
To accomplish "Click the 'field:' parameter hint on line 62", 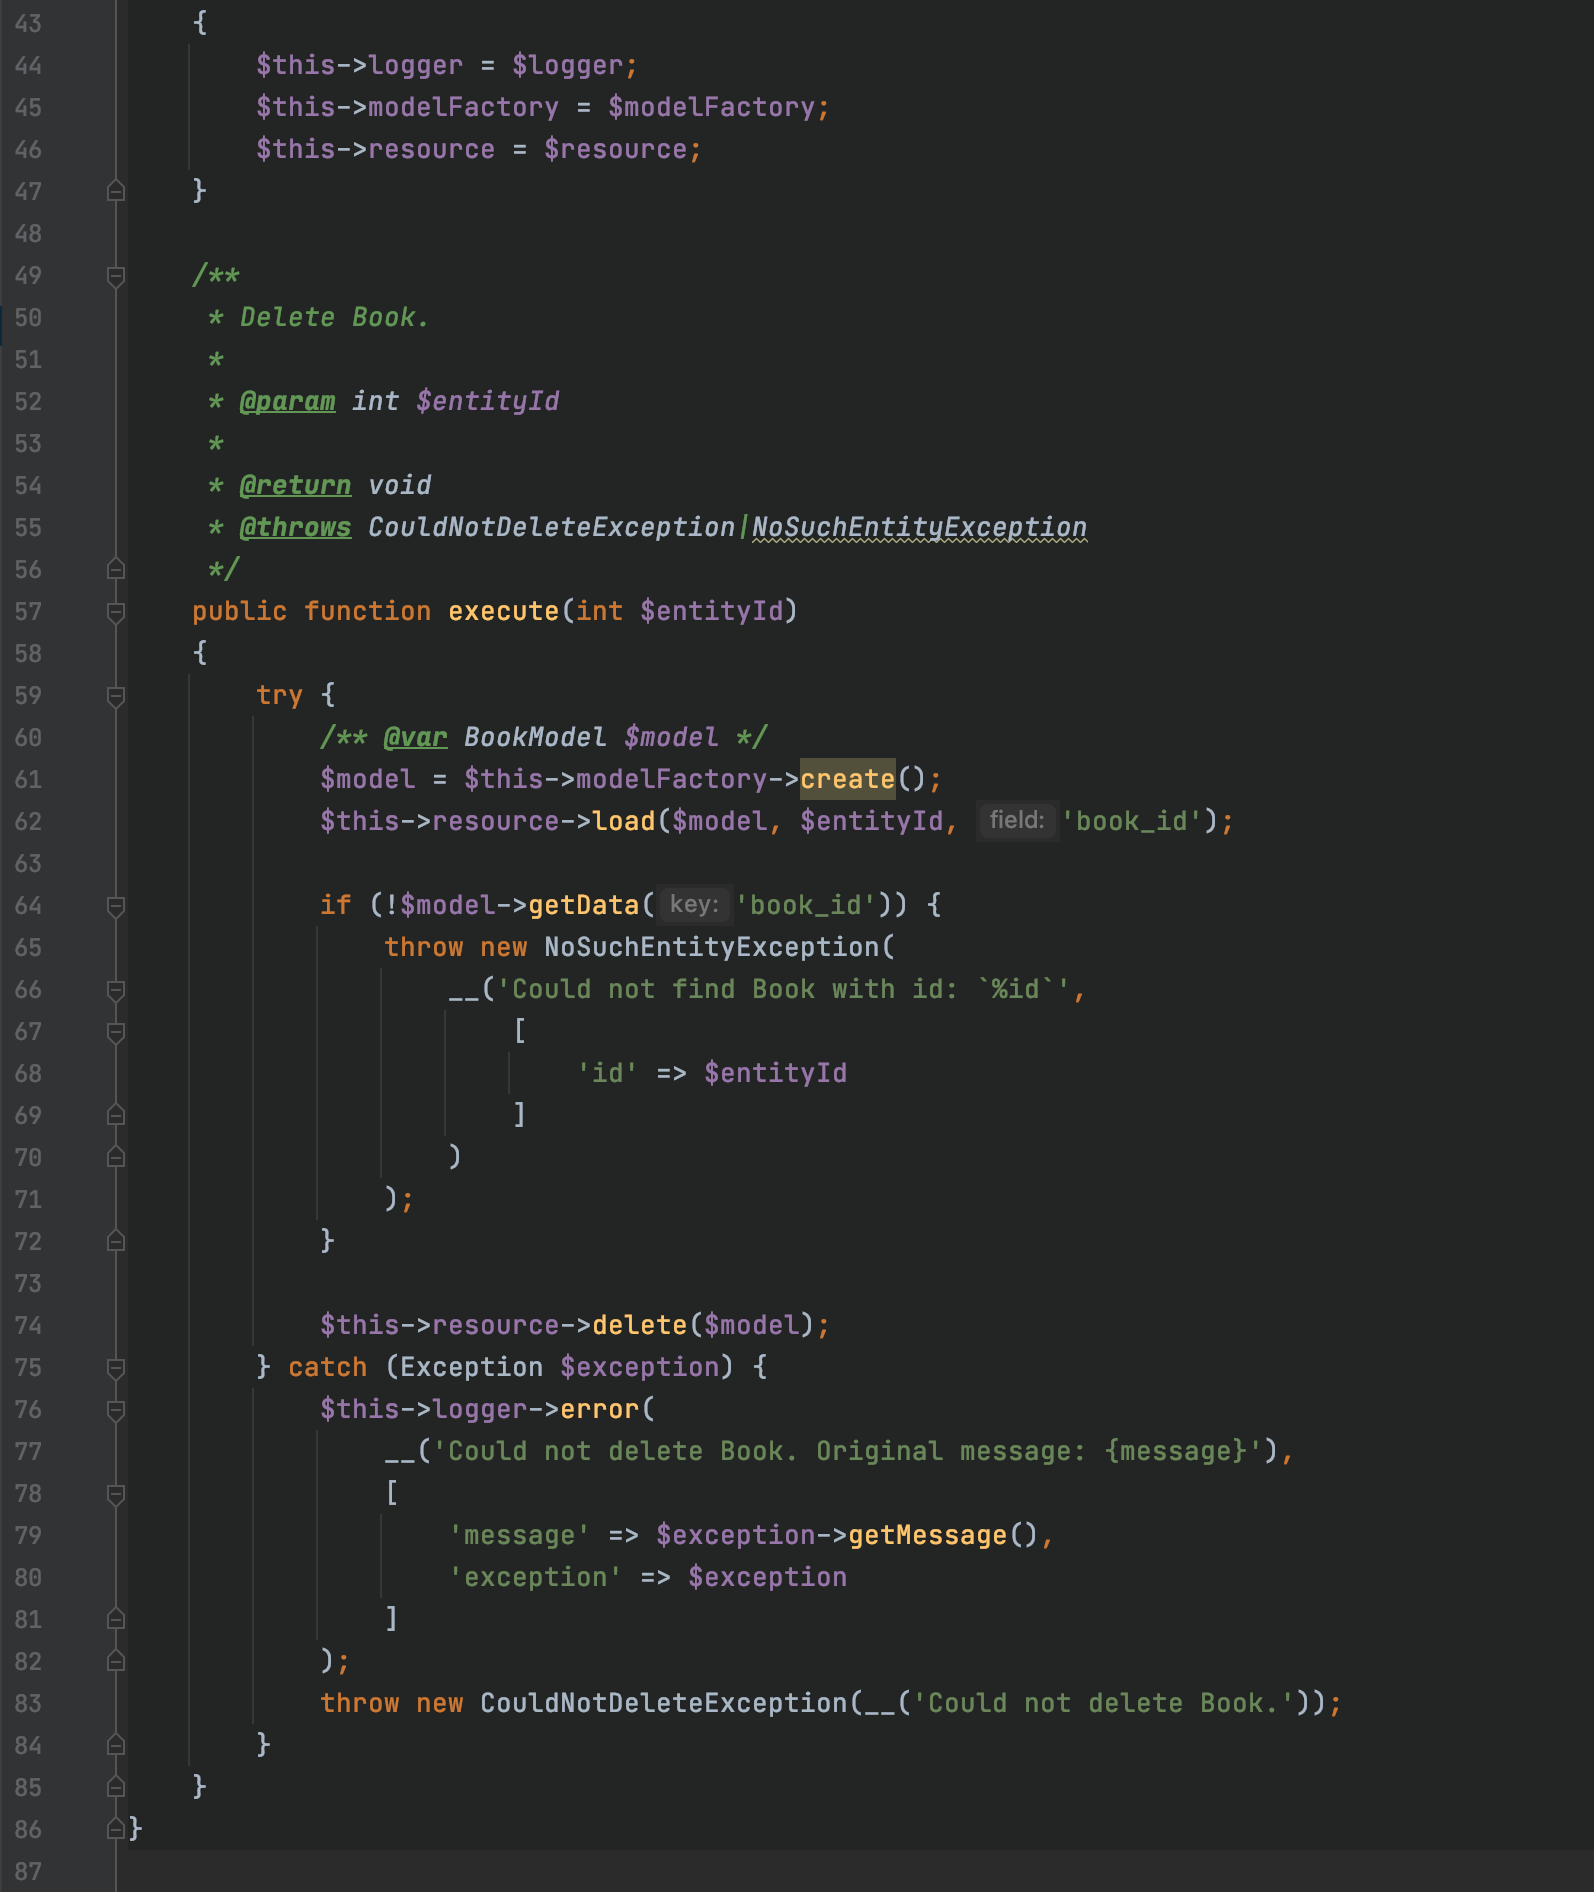I will 1017,821.
